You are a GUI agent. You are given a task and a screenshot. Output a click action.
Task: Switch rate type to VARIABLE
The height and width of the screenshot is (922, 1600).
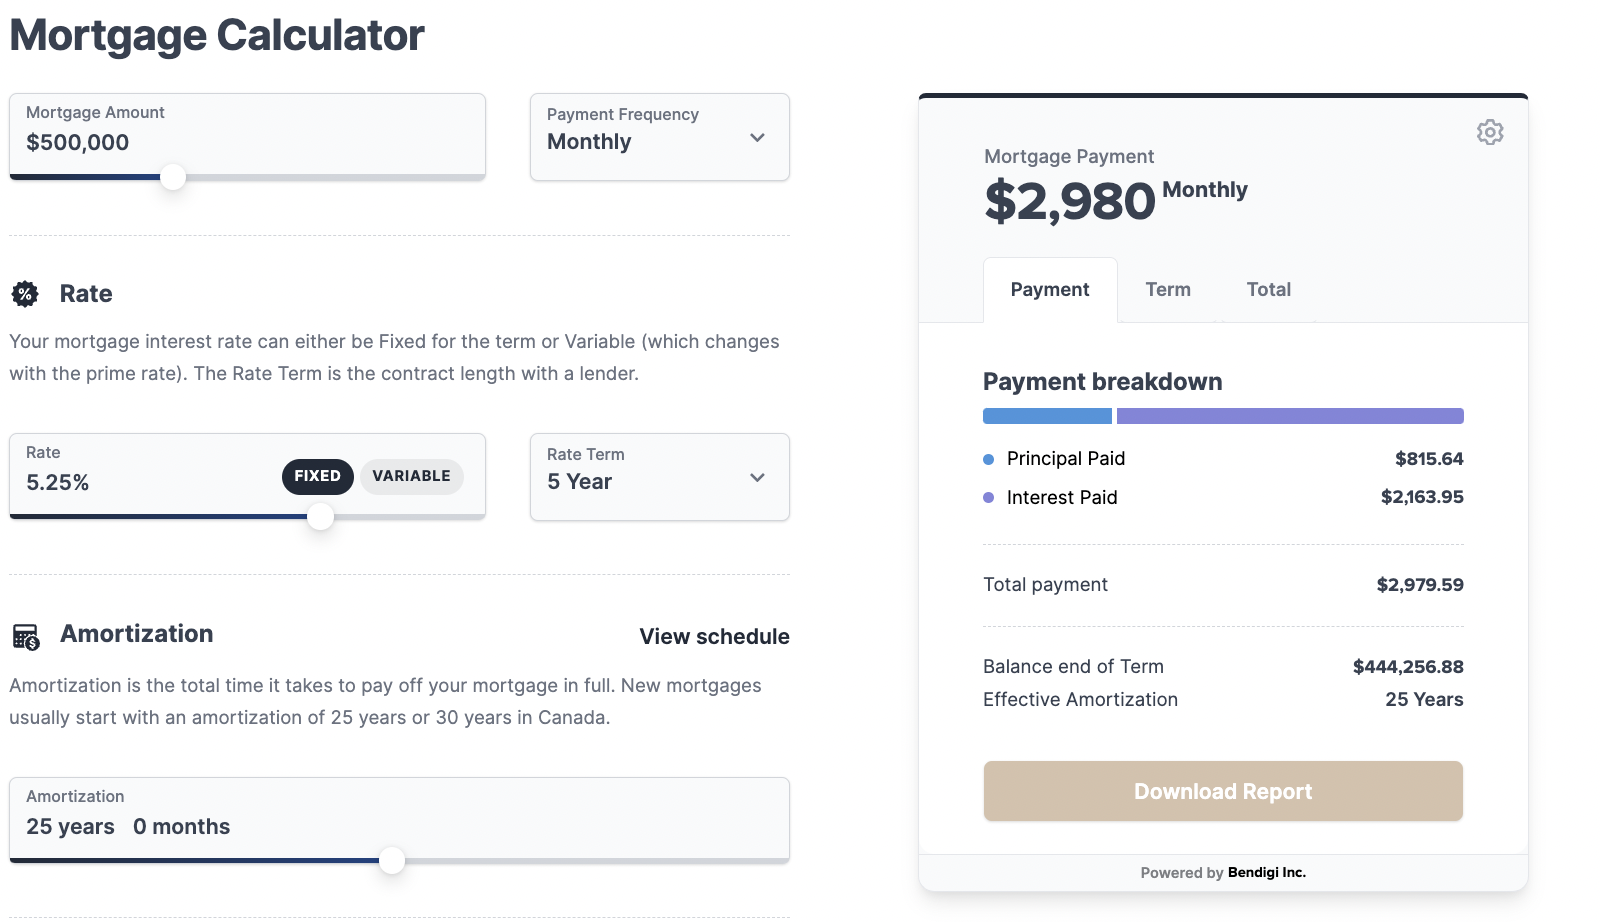coord(411,475)
